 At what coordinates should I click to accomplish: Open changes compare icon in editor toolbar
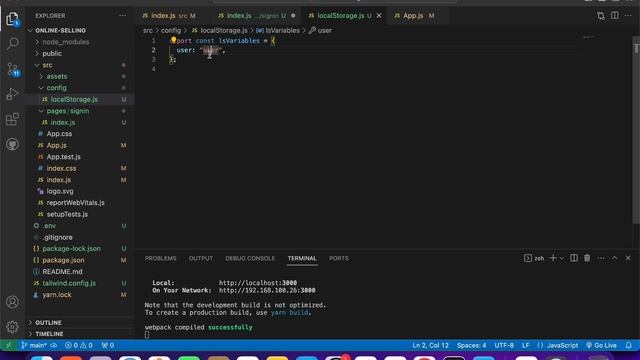coord(600,16)
